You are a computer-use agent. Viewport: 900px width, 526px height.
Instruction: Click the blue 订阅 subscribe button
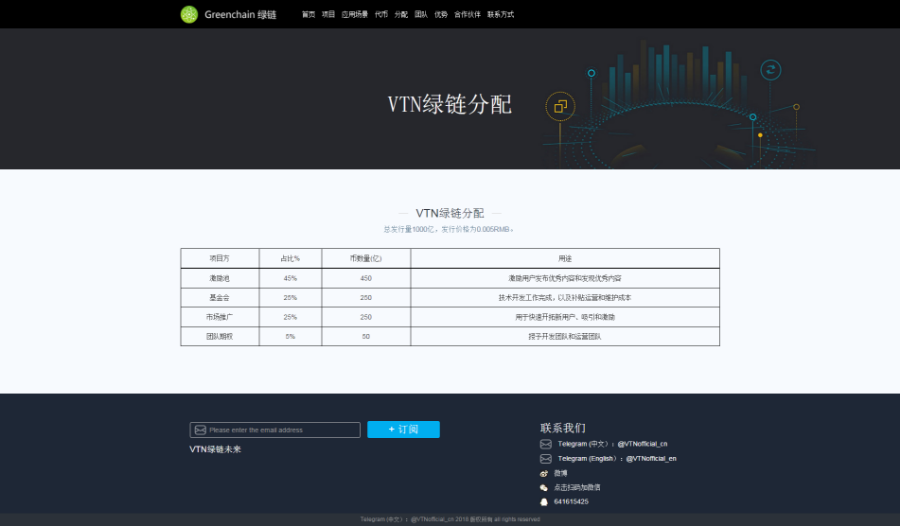pyautogui.click(x=404, y=430)
